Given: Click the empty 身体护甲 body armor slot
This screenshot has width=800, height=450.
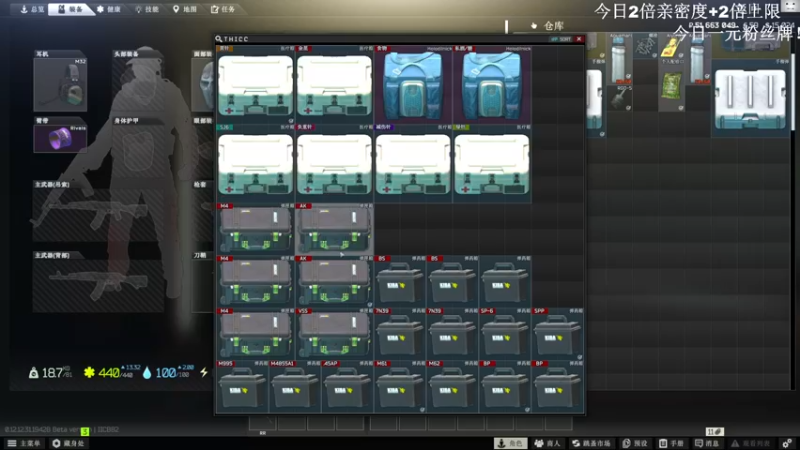Looking at the screenshot, I should pyautogui.click(x=138, y=151).
